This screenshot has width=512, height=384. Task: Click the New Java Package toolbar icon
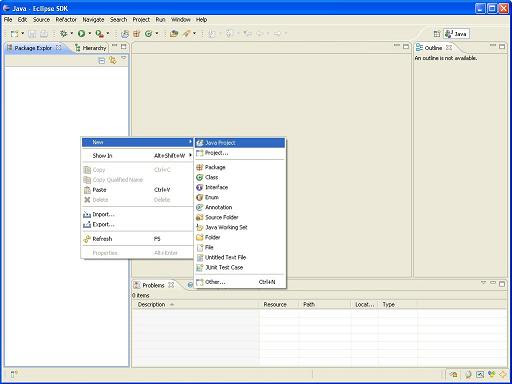(x=137, y=33)
